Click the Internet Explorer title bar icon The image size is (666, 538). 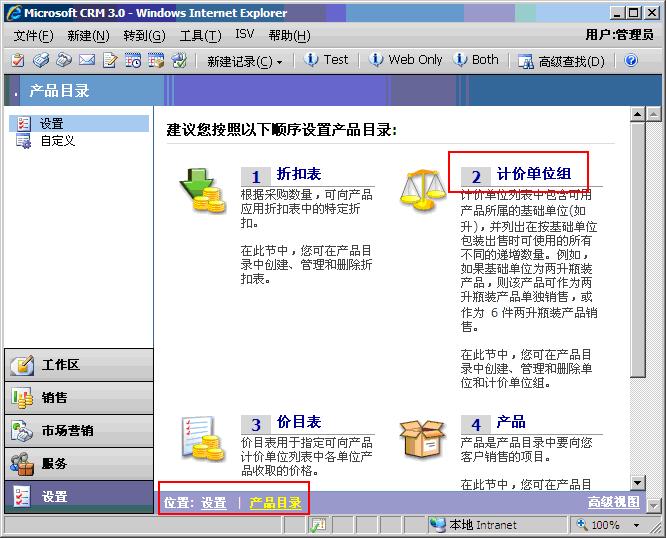14,13
